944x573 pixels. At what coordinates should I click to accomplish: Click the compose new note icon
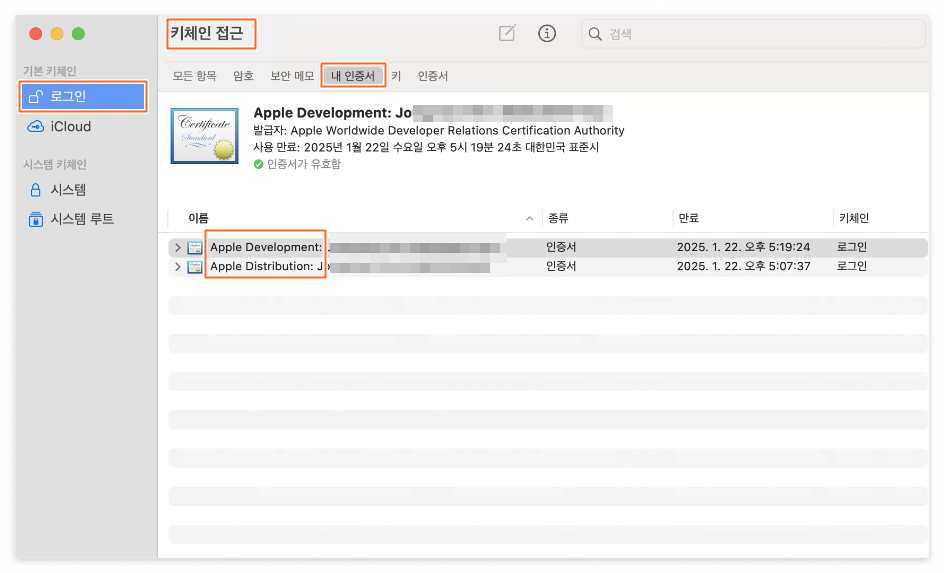[x=508, y=33]
